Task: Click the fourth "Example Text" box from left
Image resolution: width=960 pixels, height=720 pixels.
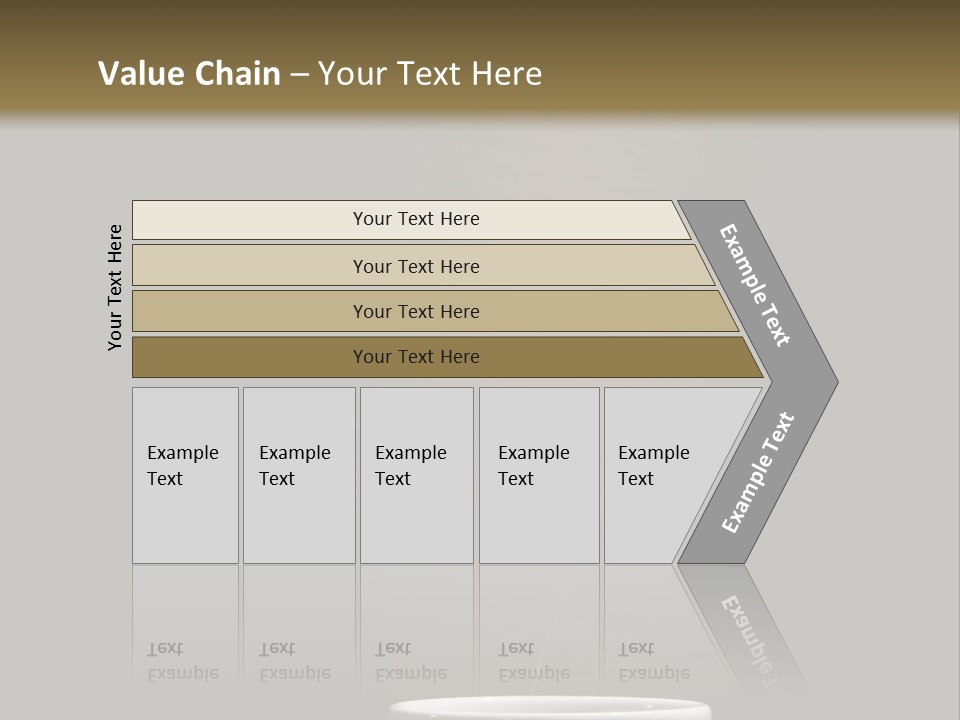Action: pos(539,475)
